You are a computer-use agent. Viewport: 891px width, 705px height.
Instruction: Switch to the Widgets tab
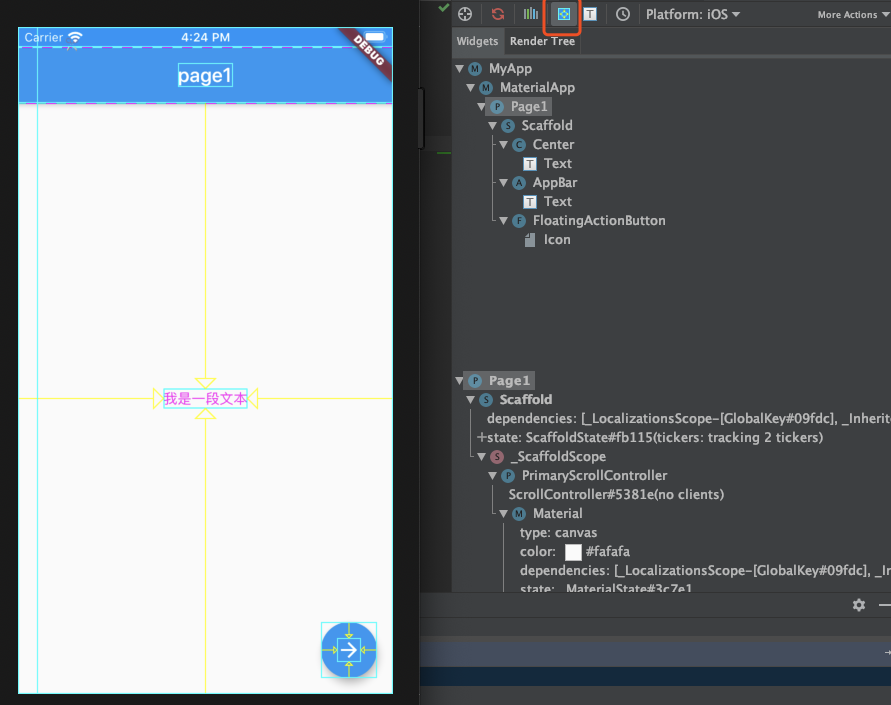point(477,41)
